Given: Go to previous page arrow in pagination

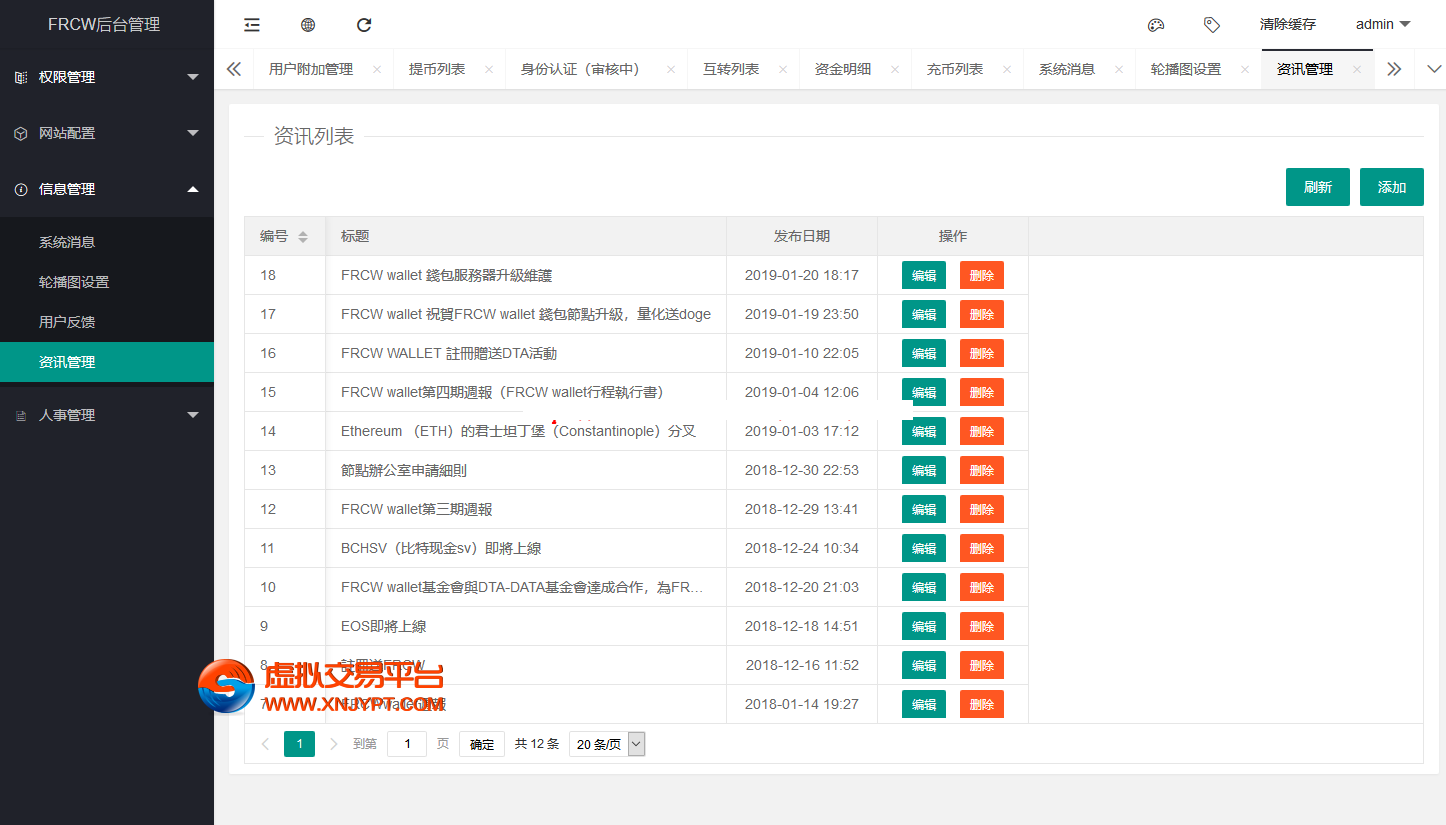Looking at the screenshot, I should tap(265, 744).
